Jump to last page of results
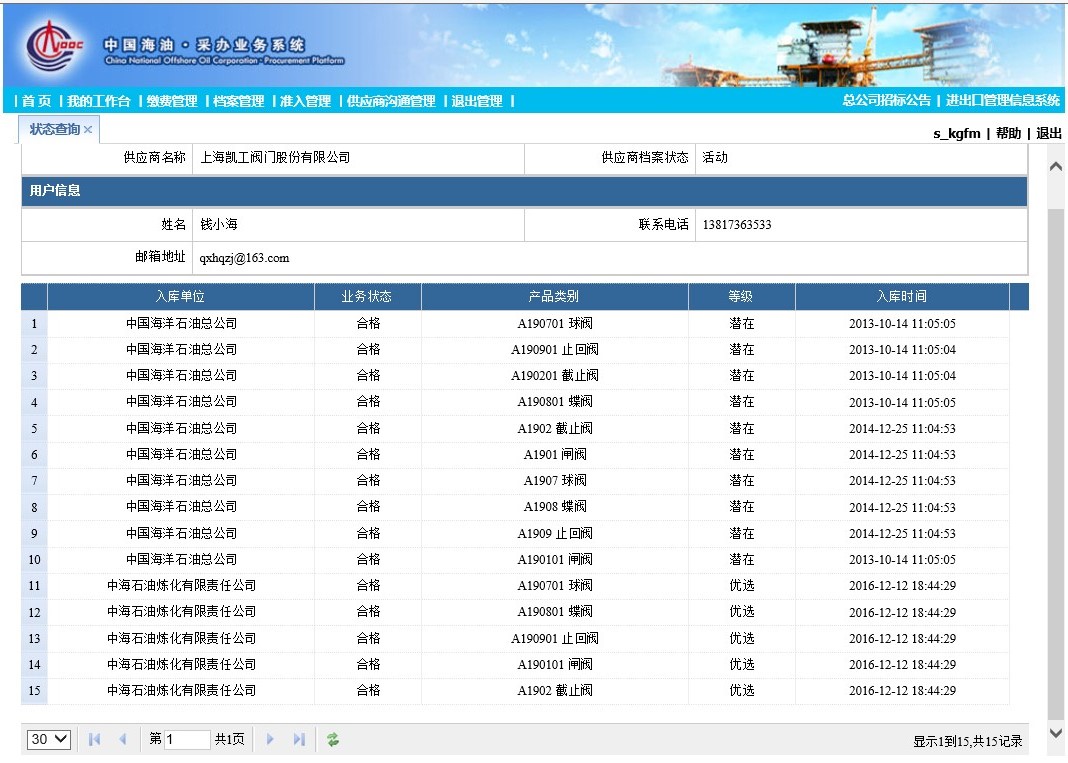 [298, 739]
